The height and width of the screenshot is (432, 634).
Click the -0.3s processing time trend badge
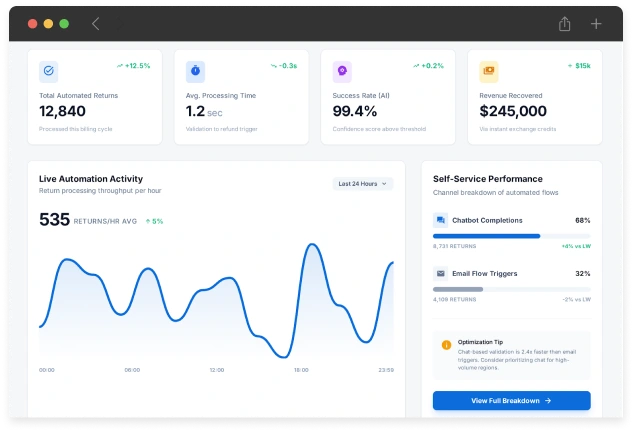pos(283,66)
